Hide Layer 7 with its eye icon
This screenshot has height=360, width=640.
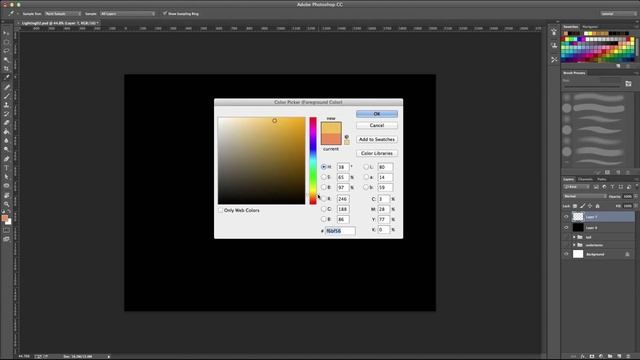pyautogui.click(x=566, y=217)
